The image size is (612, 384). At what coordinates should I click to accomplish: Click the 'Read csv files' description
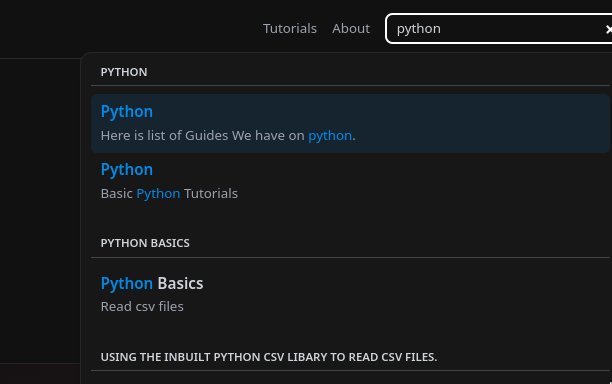pyautogui.click(x=142, y=307)
